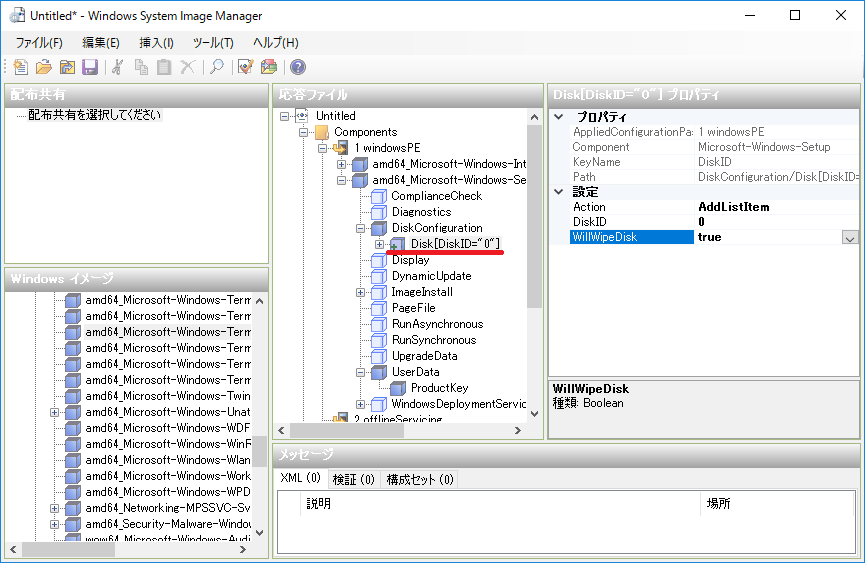Image resolution: width=865 pixels, height=563 pixels.
Task: Save the answer file with the floppy icon
Action: [90, 67]
